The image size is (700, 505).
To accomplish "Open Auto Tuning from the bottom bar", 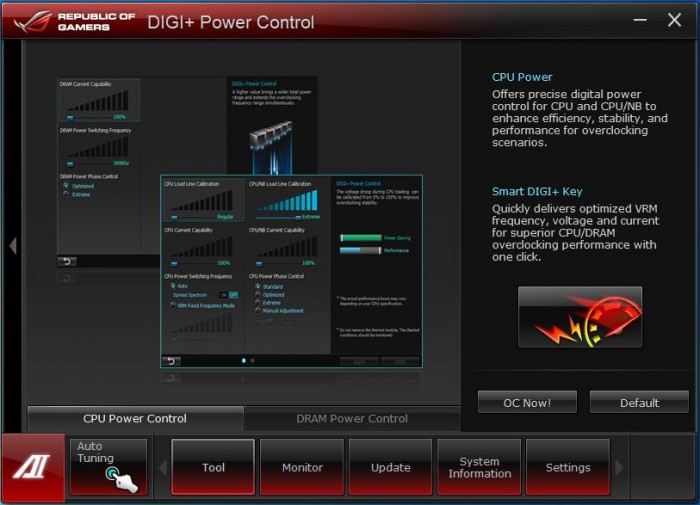I will tap(108, 466).
